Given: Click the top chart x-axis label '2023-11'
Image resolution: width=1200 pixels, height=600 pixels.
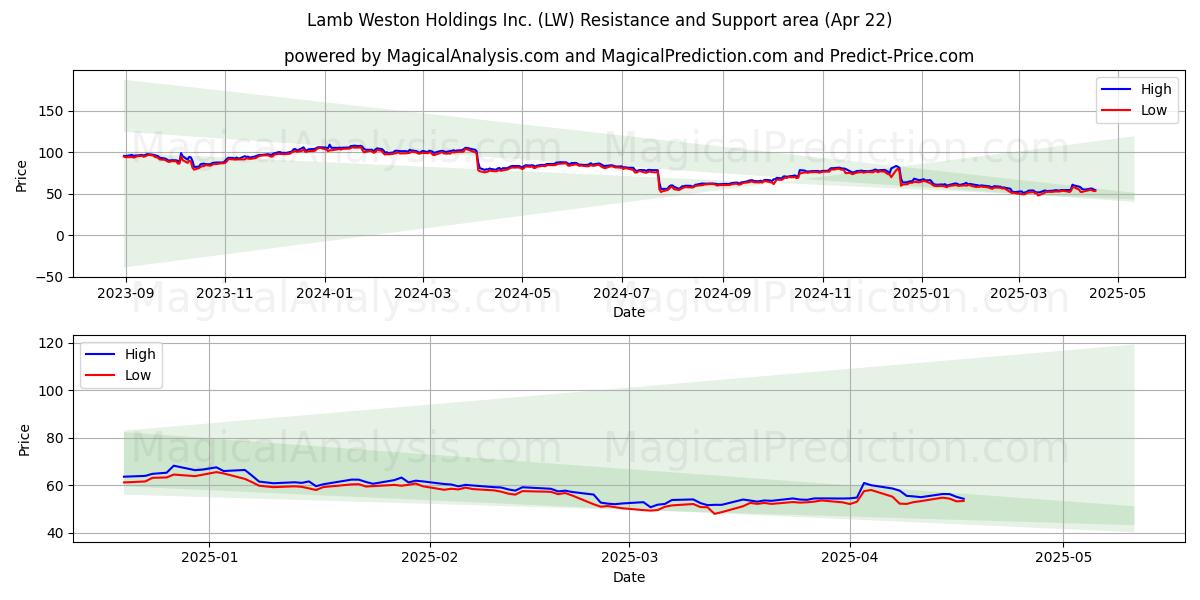Looking at the screenshot, I should 225,296.
